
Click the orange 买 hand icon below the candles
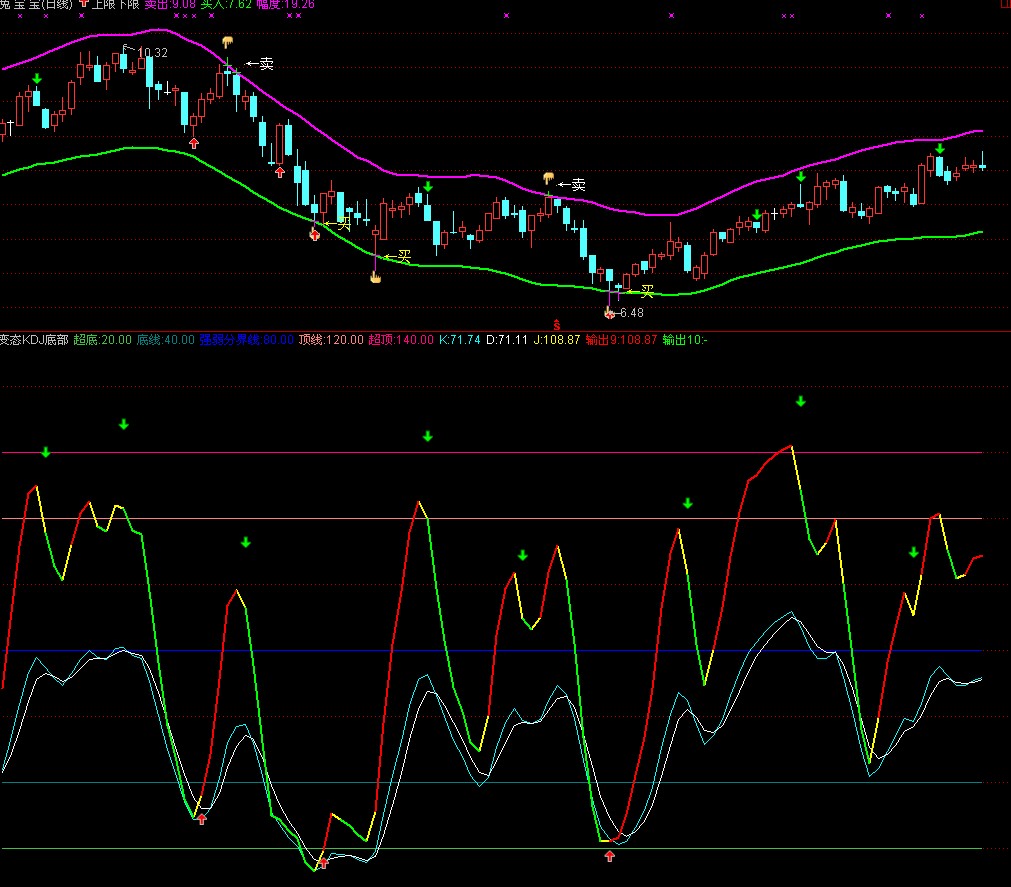point(375,276)
